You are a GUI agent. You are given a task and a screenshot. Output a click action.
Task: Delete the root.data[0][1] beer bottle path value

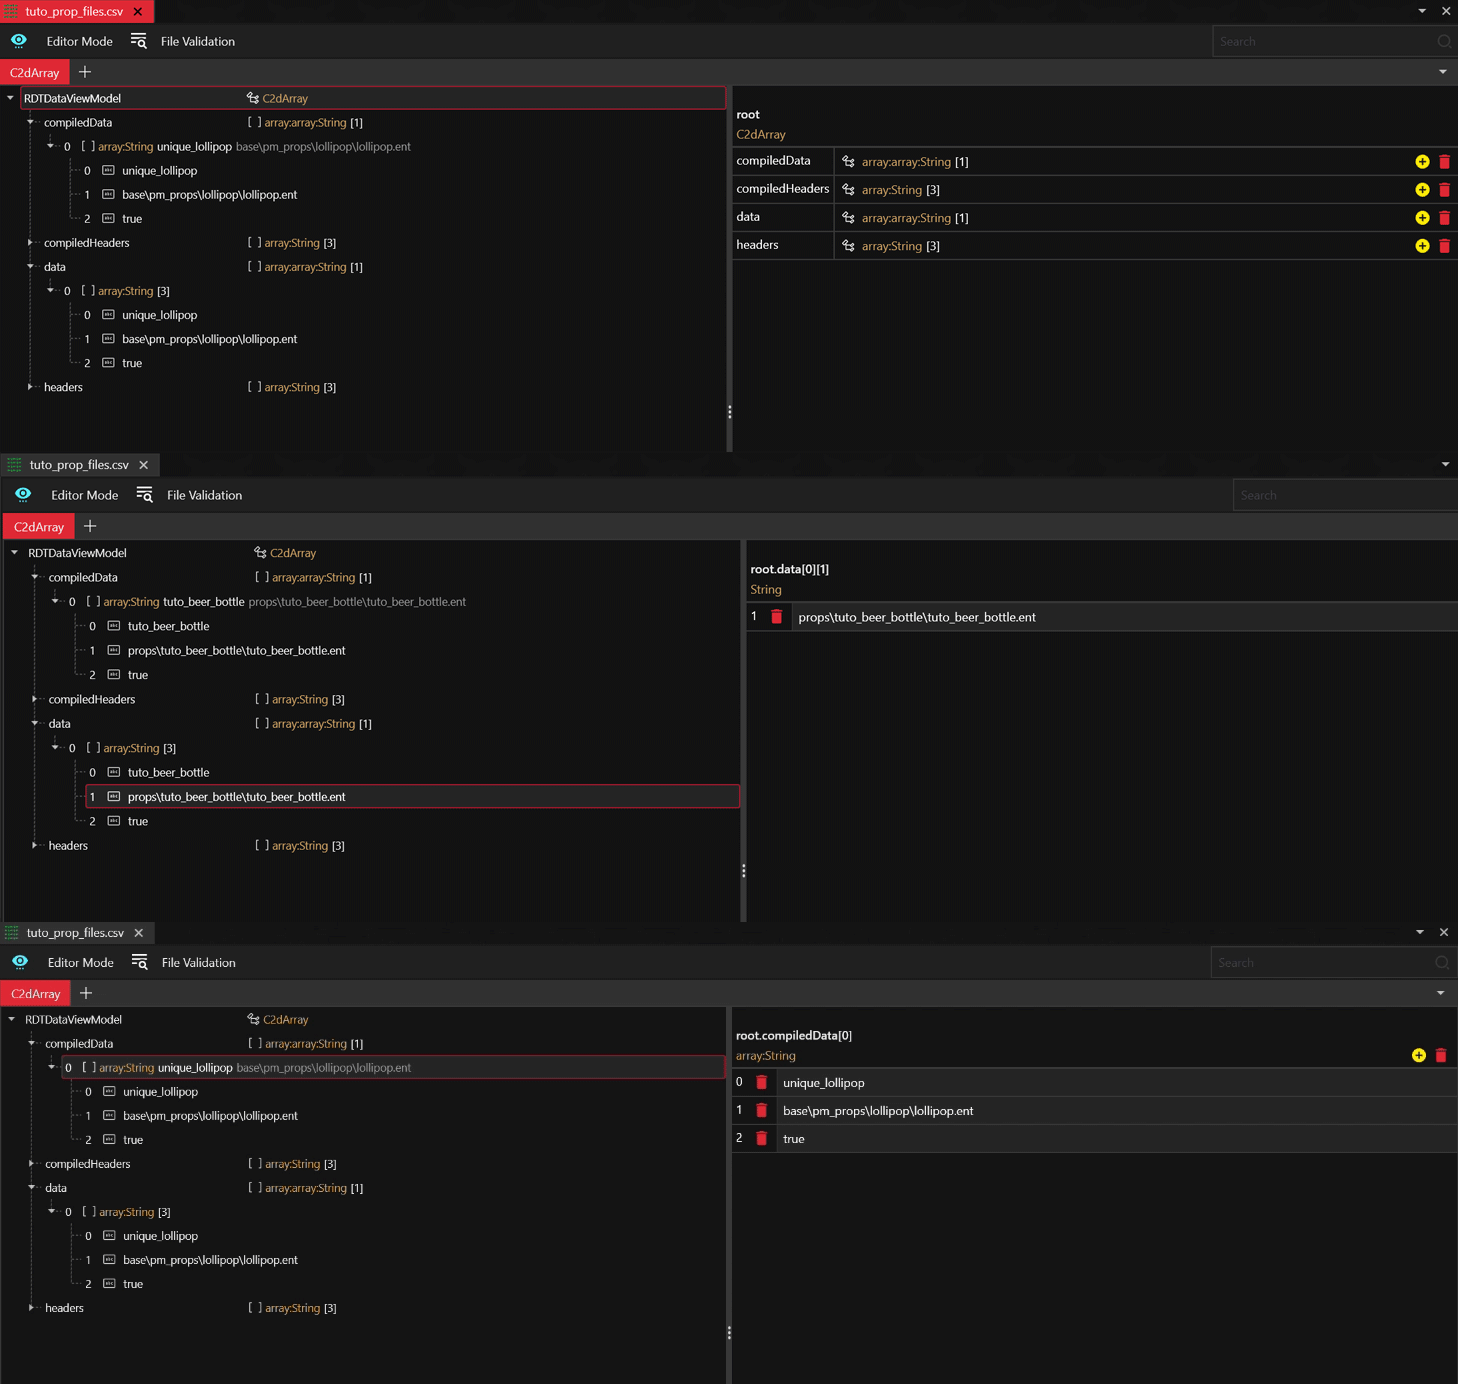pyautogui.click(x=776, y=617)
